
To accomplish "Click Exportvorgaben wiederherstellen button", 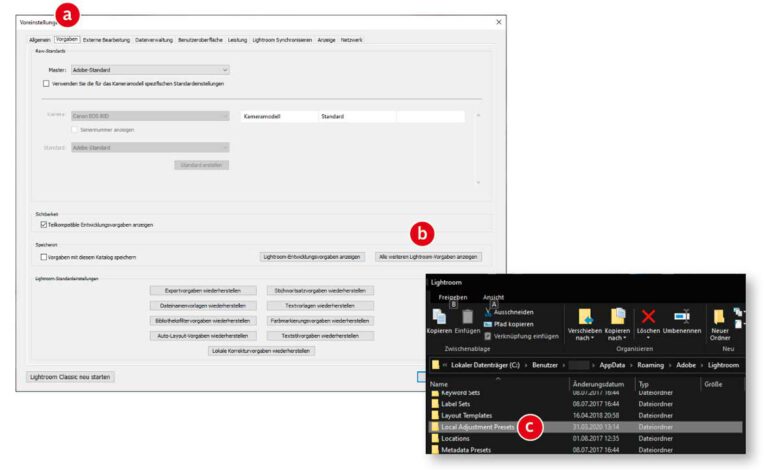I will [203, 290].
